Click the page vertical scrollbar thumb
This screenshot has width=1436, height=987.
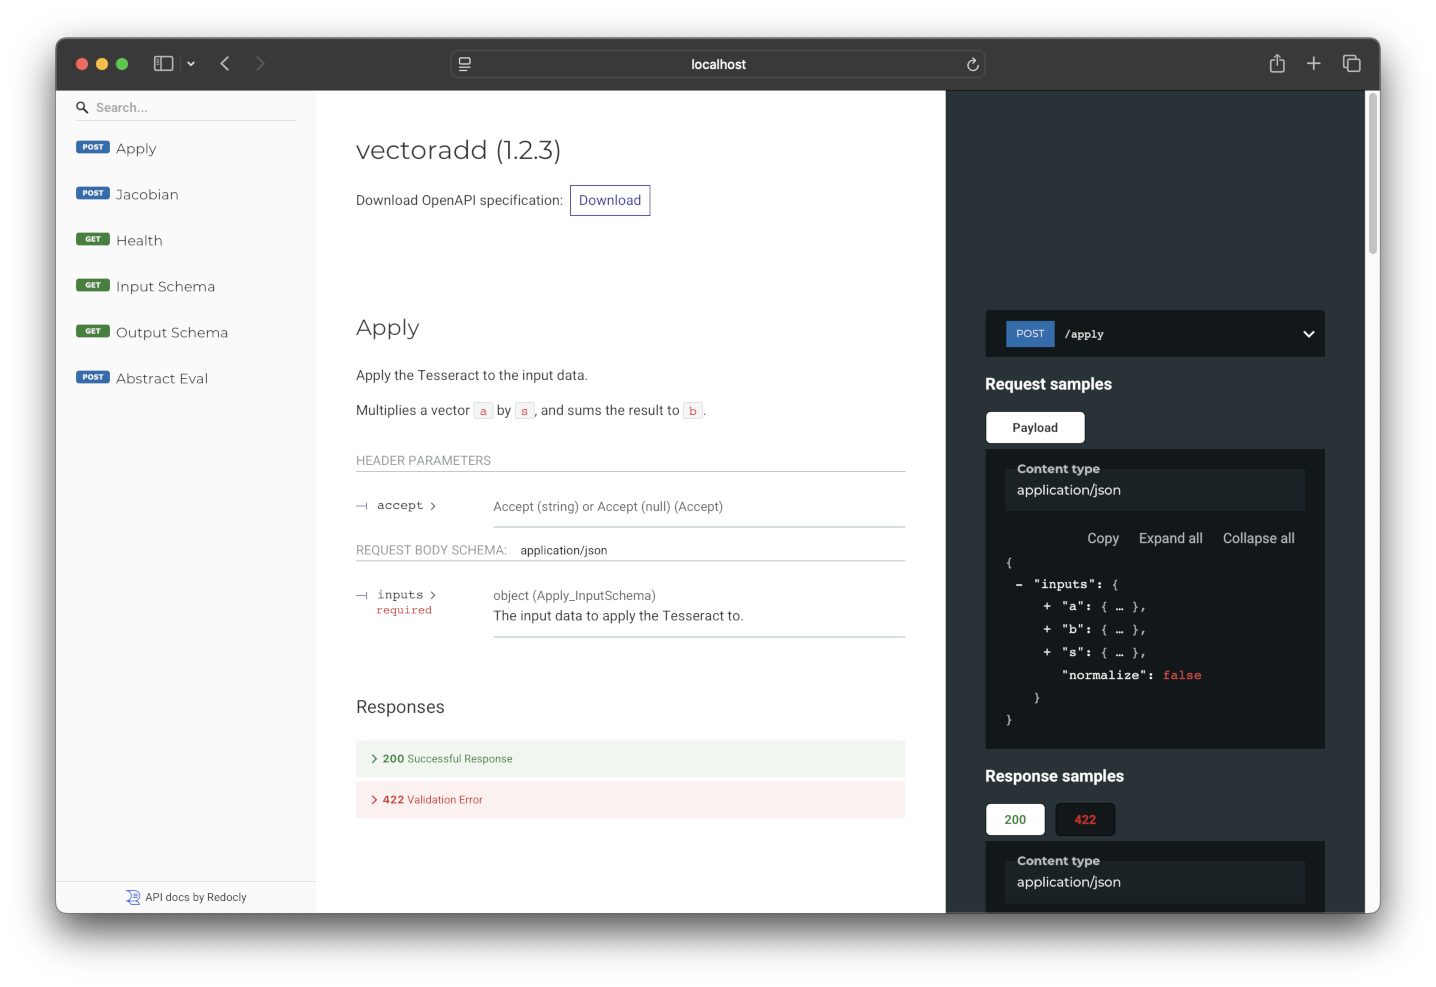point(1373,173)
